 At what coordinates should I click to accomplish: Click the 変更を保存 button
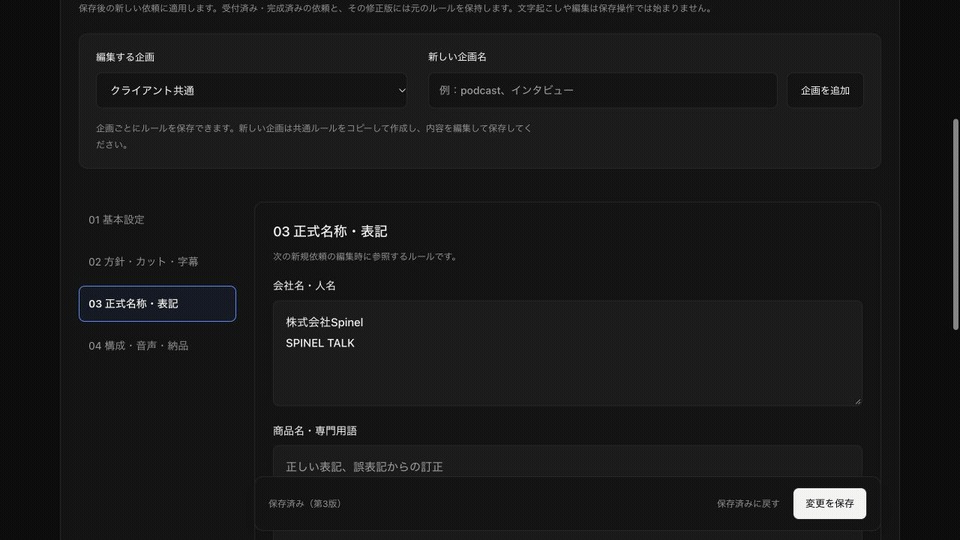829,503
